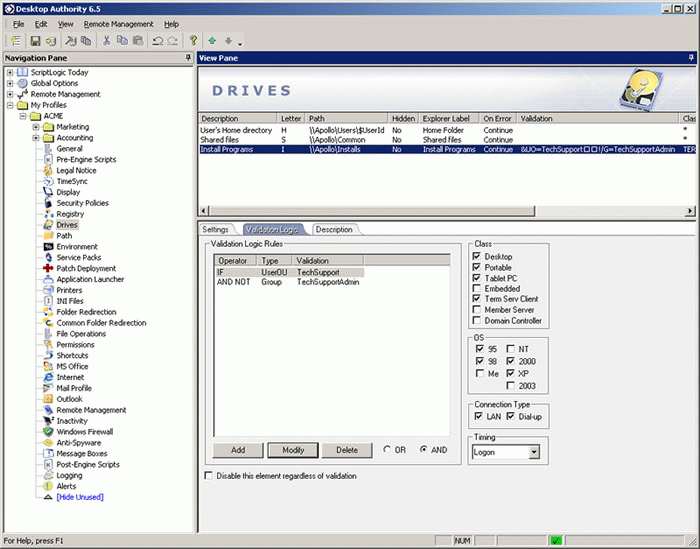Expand the Remote Management root node
Viewport: 700px width, 549px height.
pos(10,94)
